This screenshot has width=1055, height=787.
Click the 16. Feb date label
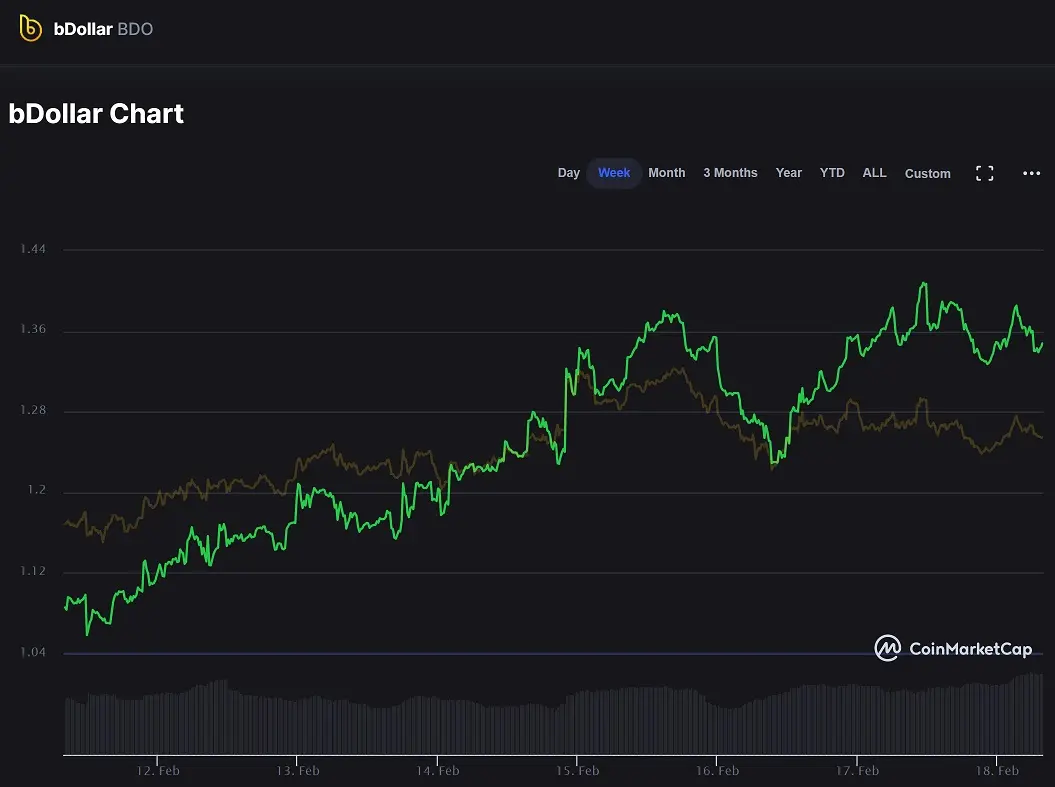point(717,771)
